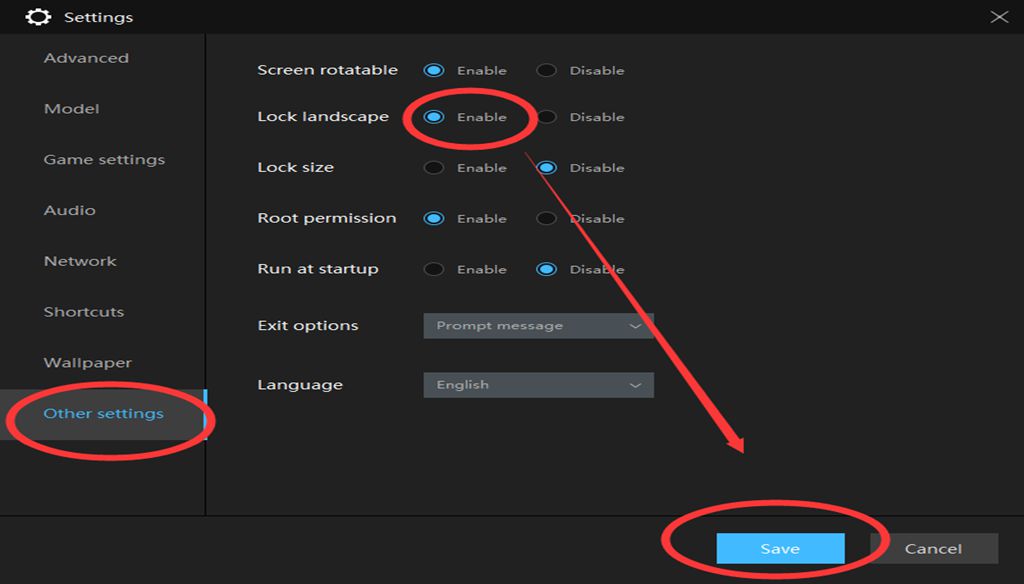Open the Language dropdown showing English
This screenshot has height=584, width=1024.
click(538, 385)
